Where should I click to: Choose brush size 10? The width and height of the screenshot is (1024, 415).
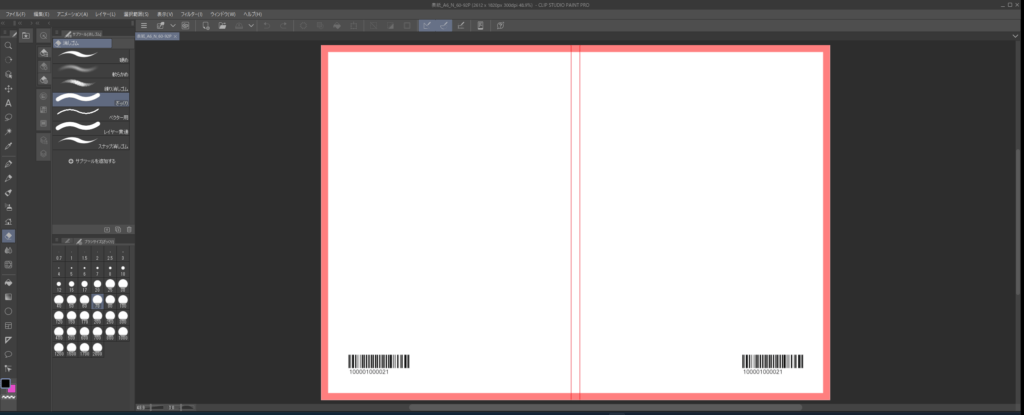click(x=123, y=271)
